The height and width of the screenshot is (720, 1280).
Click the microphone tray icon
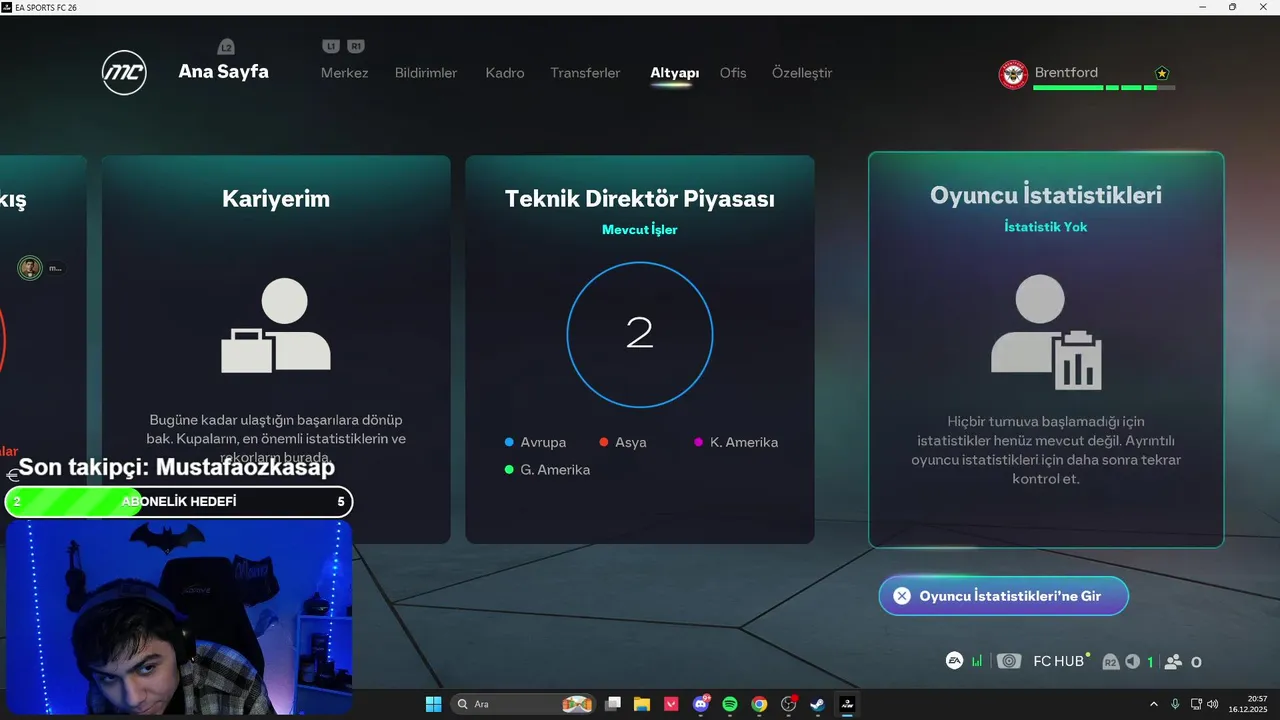(1175, 704)
